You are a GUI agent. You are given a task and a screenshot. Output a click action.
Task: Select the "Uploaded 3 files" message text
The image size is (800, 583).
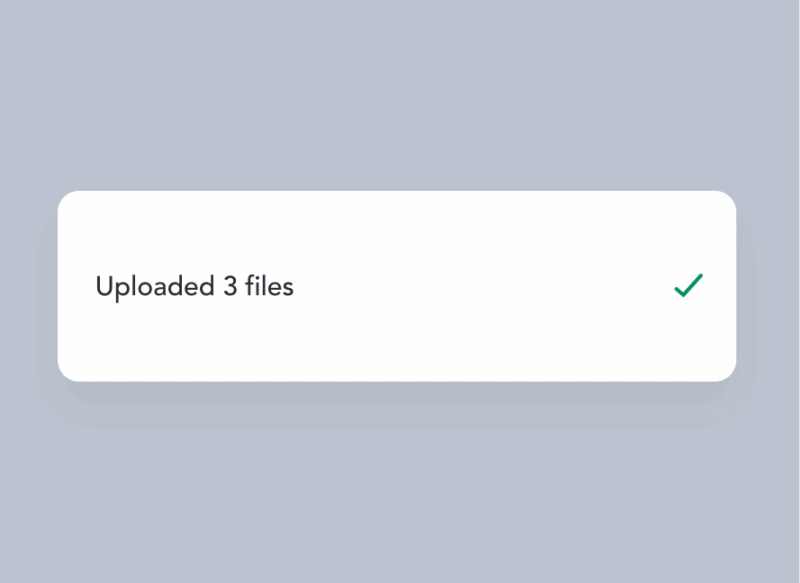(x=194, y=287)
